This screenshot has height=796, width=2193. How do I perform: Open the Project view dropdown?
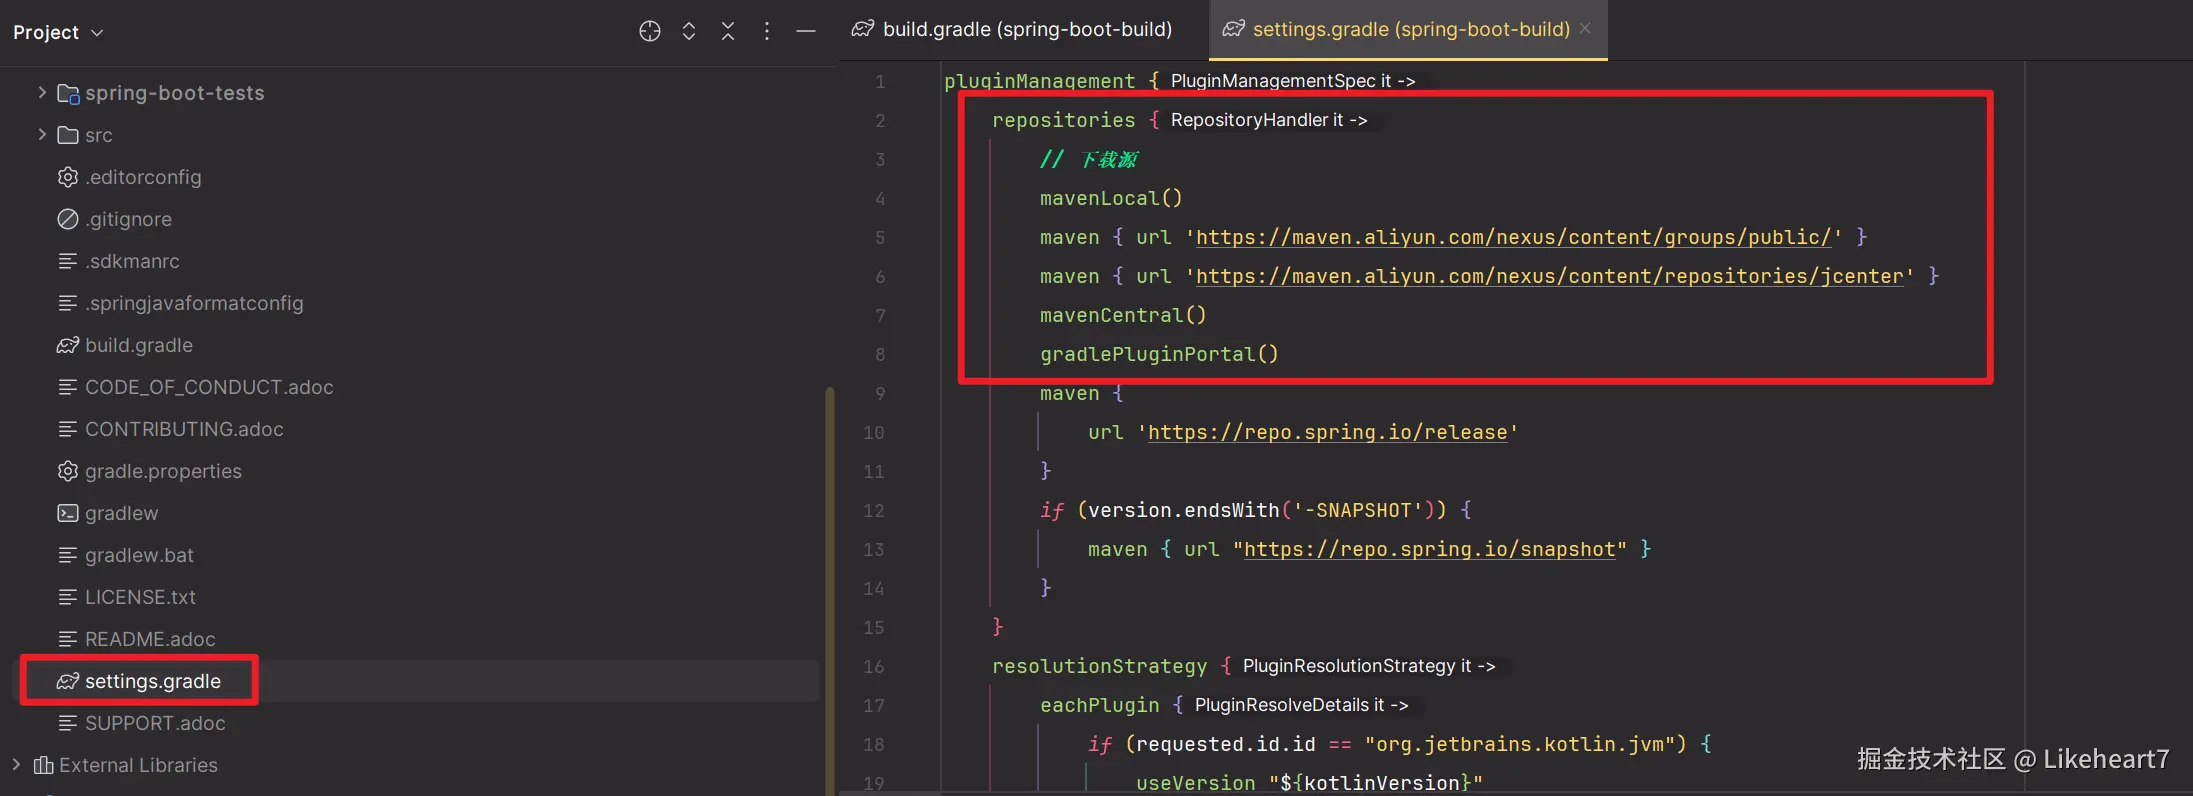point(58,32)
